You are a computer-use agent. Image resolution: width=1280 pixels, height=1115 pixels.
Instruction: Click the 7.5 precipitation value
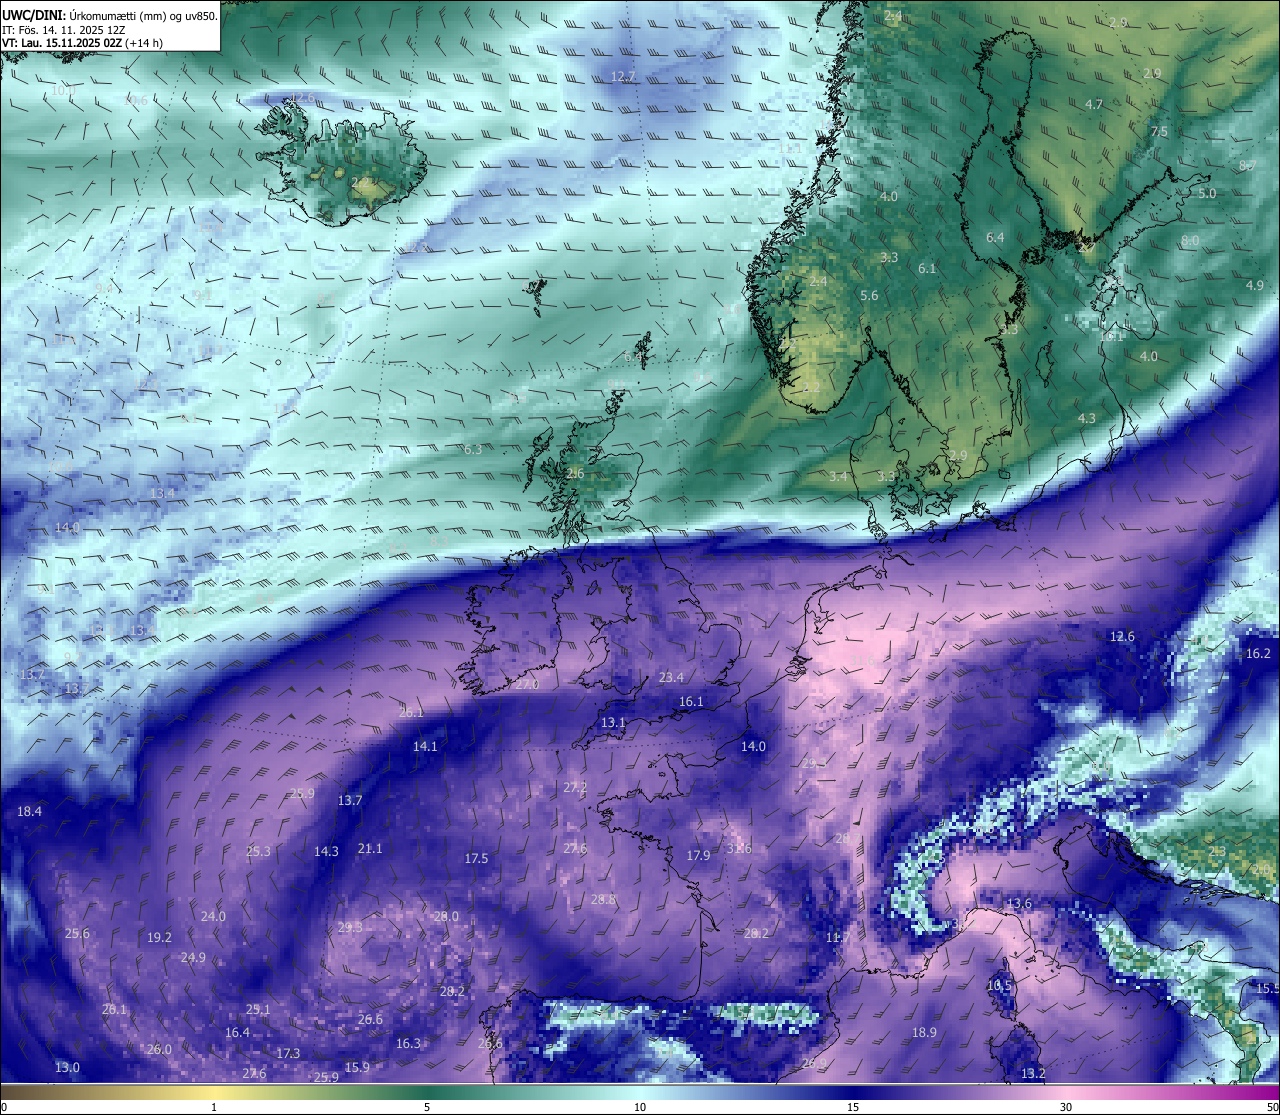1159,131
